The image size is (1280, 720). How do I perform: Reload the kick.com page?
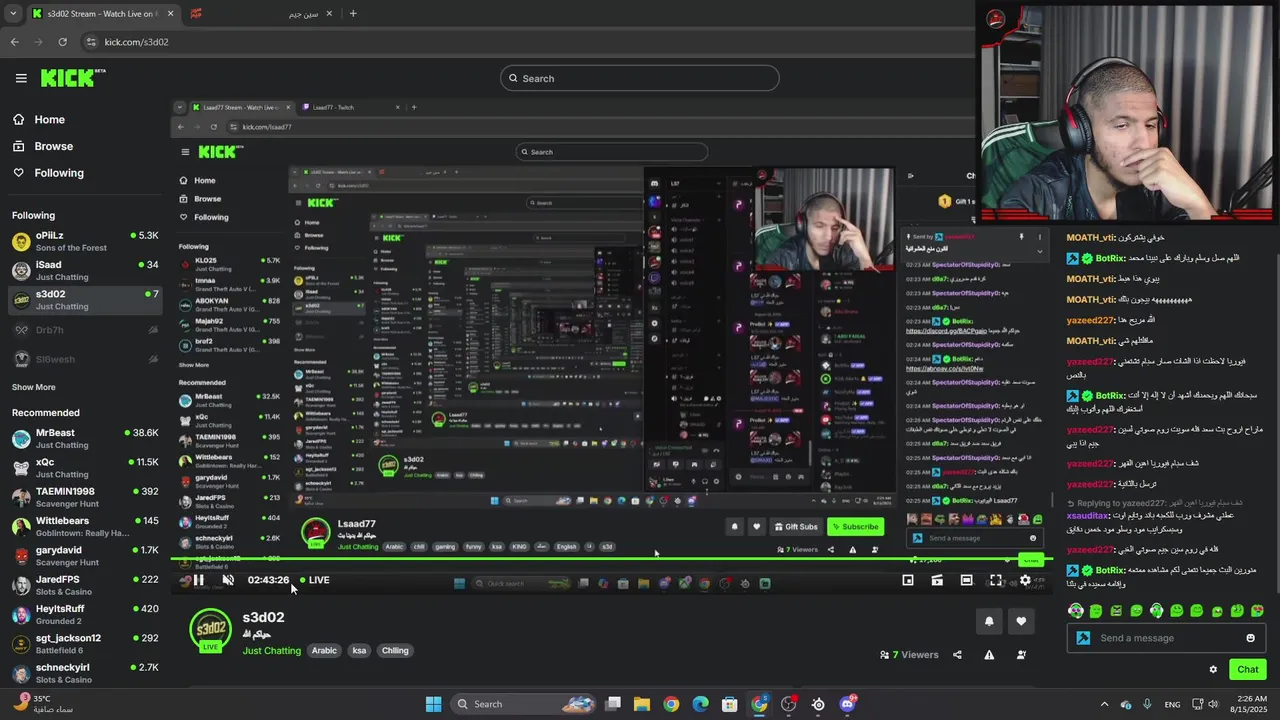[x=62, y=42]
